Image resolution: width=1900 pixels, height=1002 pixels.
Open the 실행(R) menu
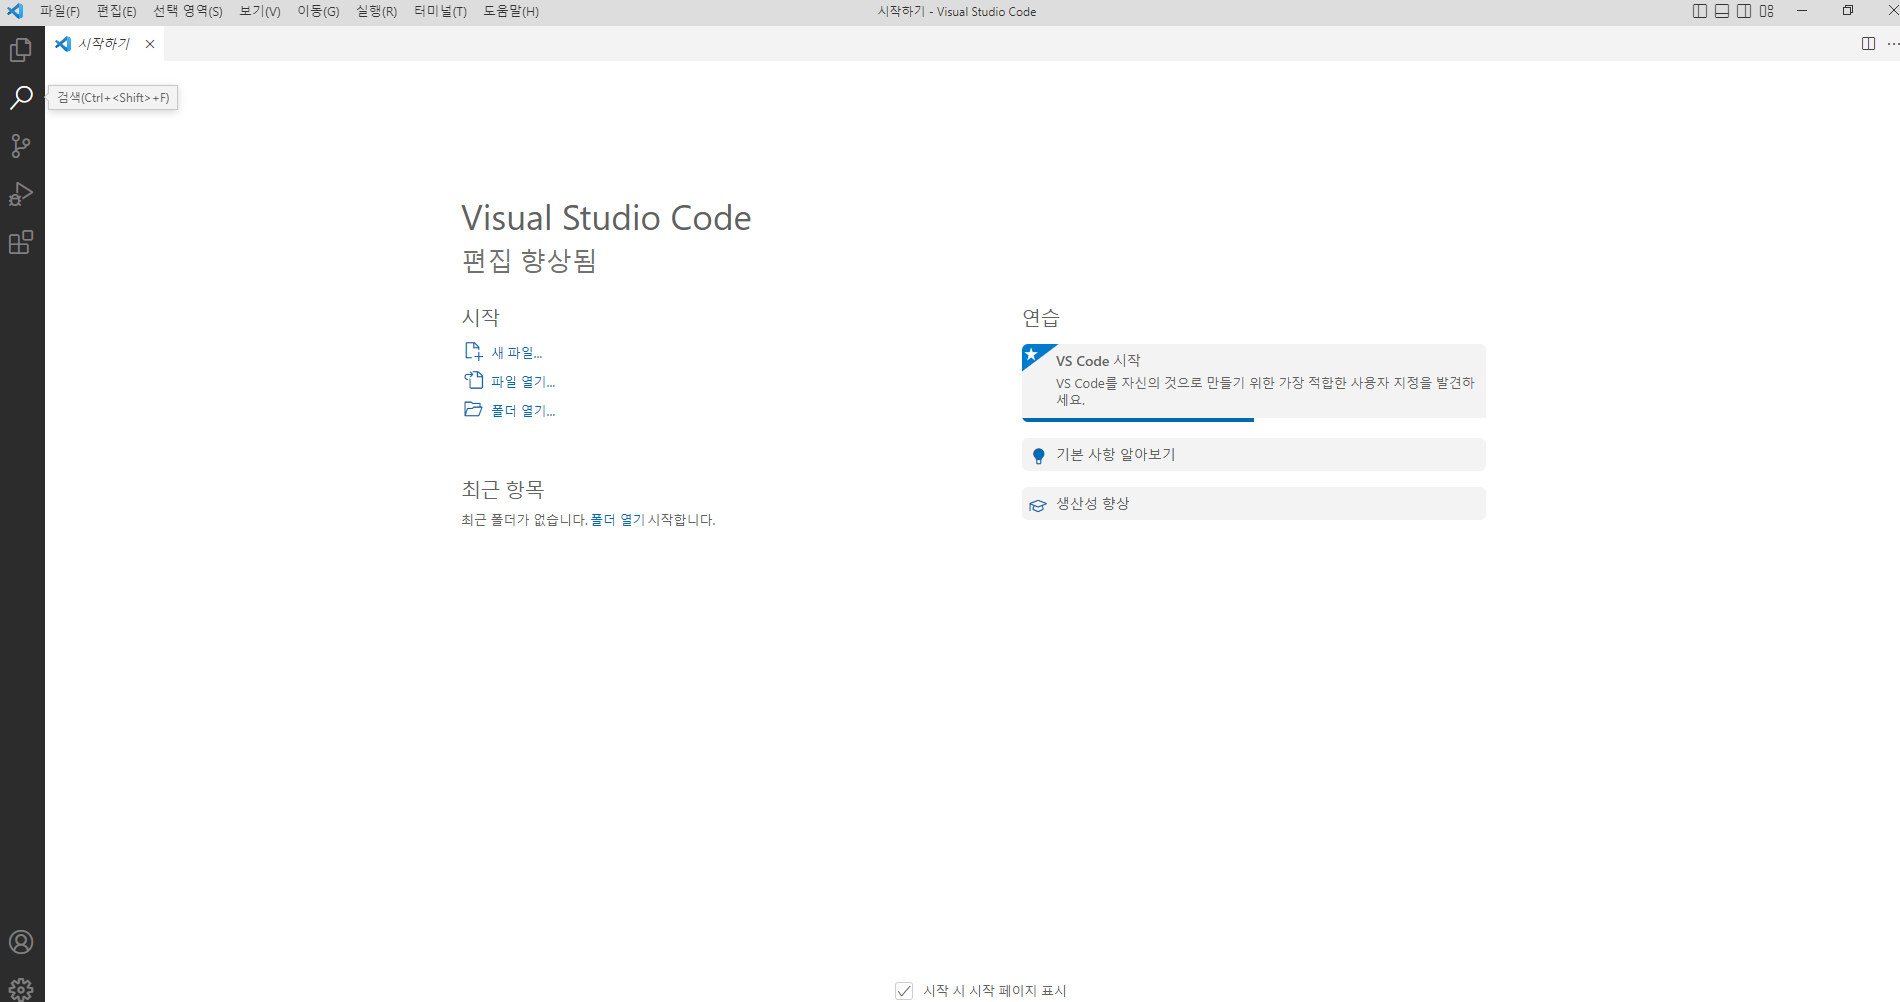pos(376,11)
